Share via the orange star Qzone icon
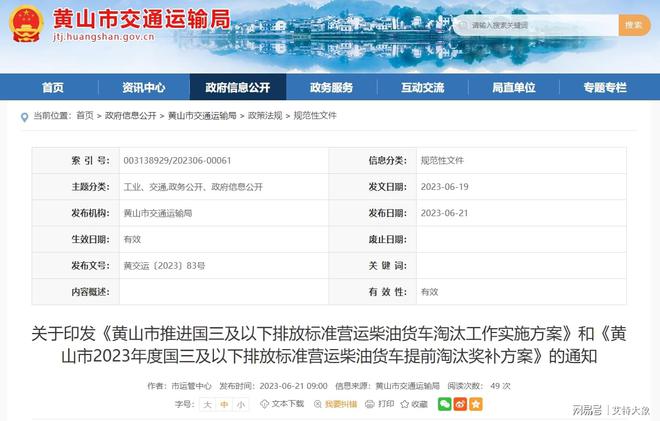The height and width of the screenshot is (421, 660). click(x=476, y=404)
